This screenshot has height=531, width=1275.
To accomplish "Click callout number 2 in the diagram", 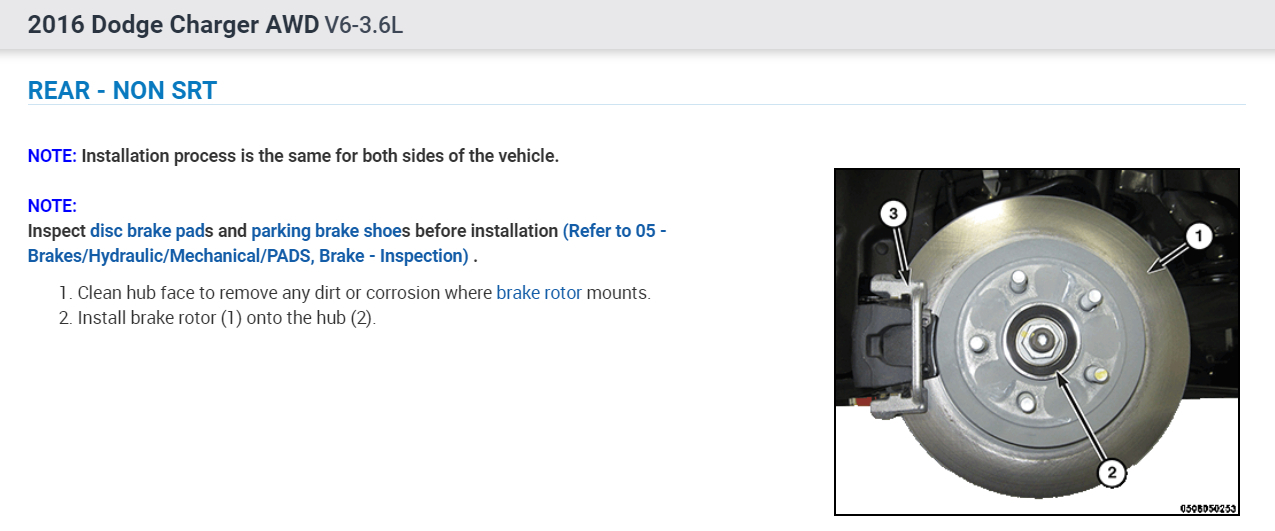I will [x=1111, y=472].
